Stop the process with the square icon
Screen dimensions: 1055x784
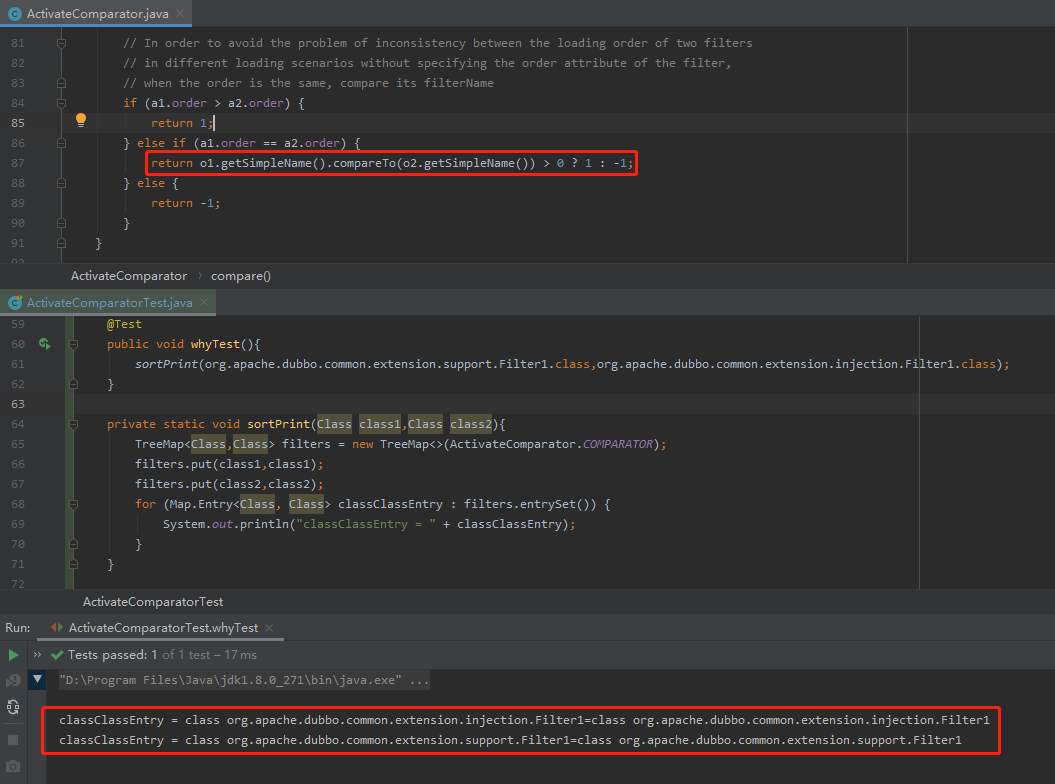pyautogui.click(x=13, y=740)
